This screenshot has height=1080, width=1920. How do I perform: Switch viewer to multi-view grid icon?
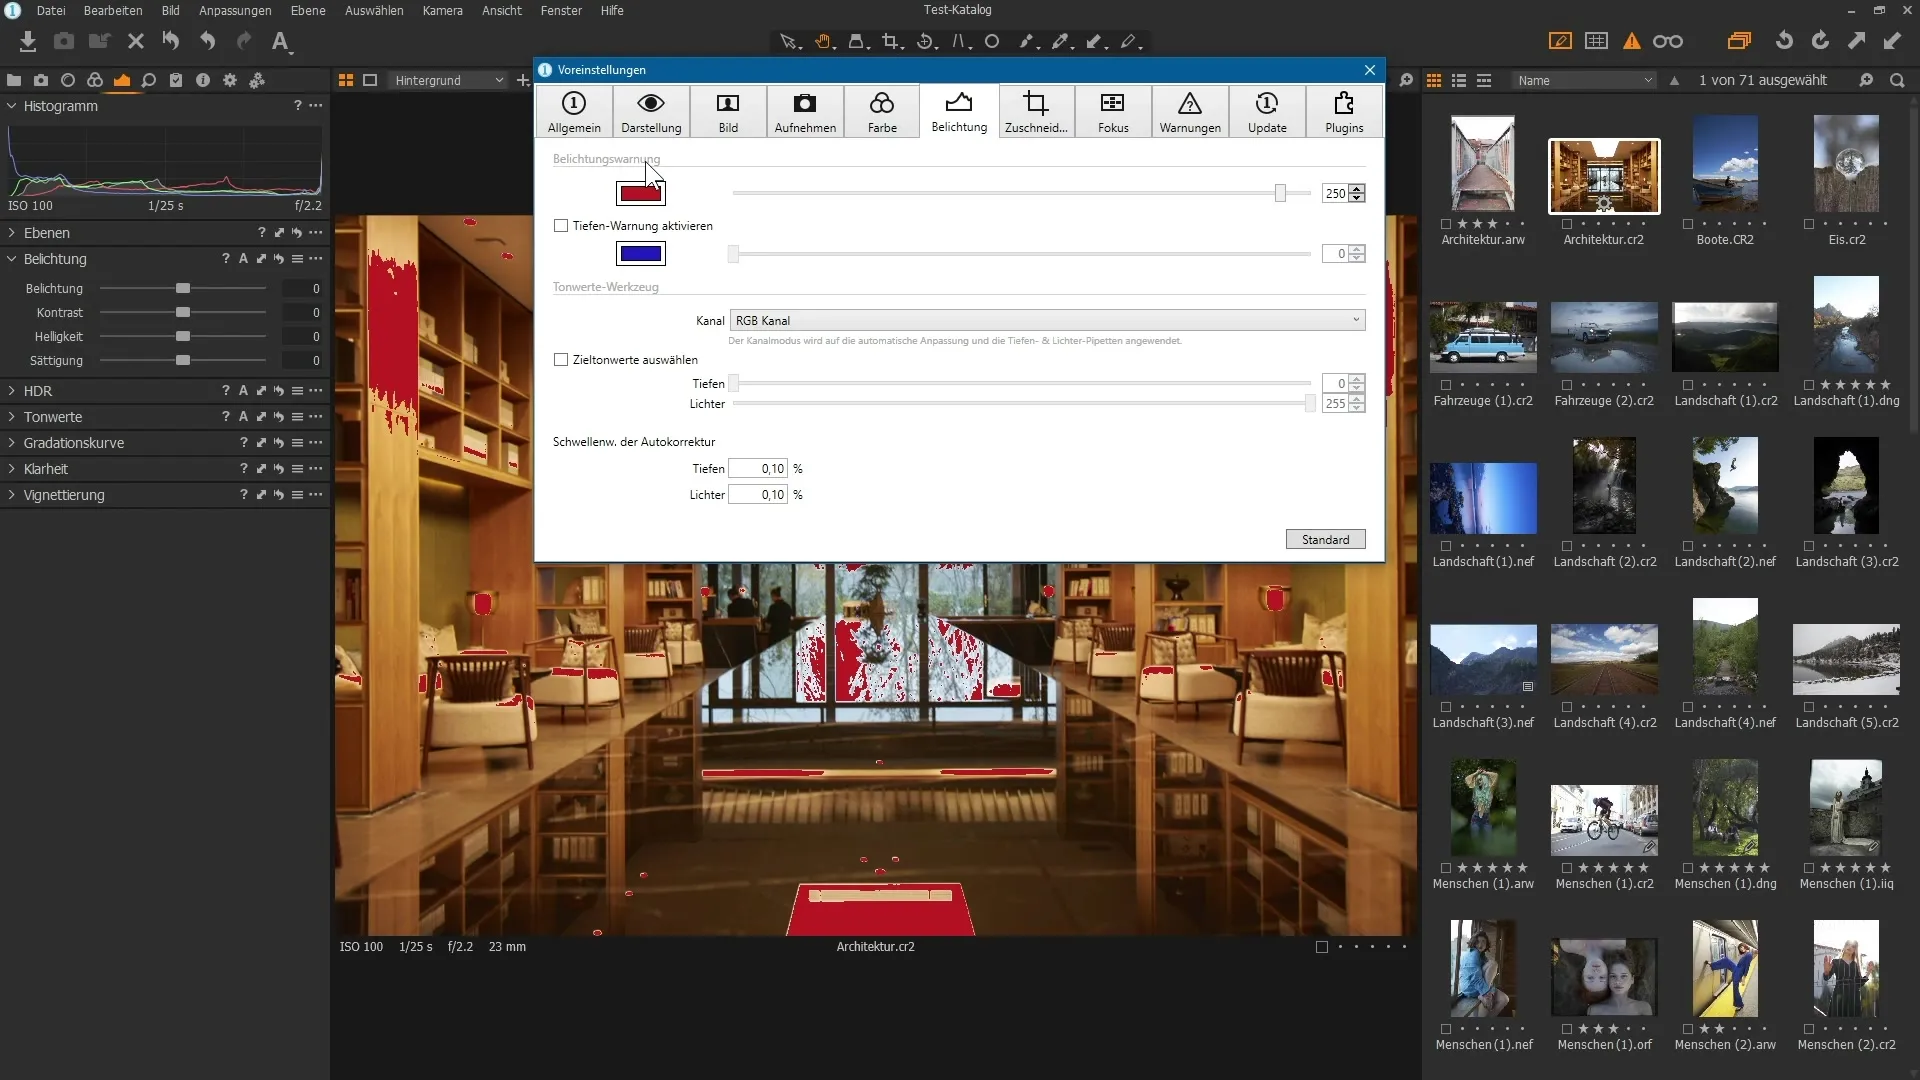tap(346, 80)
